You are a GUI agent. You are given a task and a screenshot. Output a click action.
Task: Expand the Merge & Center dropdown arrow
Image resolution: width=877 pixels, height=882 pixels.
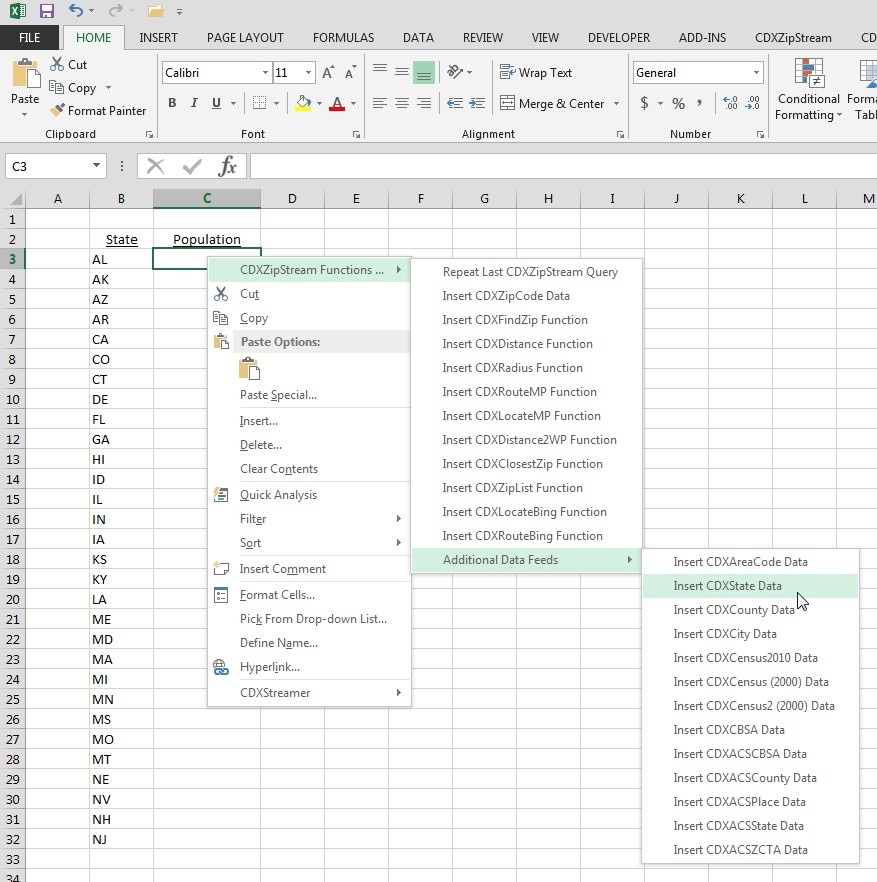[617, 104]
